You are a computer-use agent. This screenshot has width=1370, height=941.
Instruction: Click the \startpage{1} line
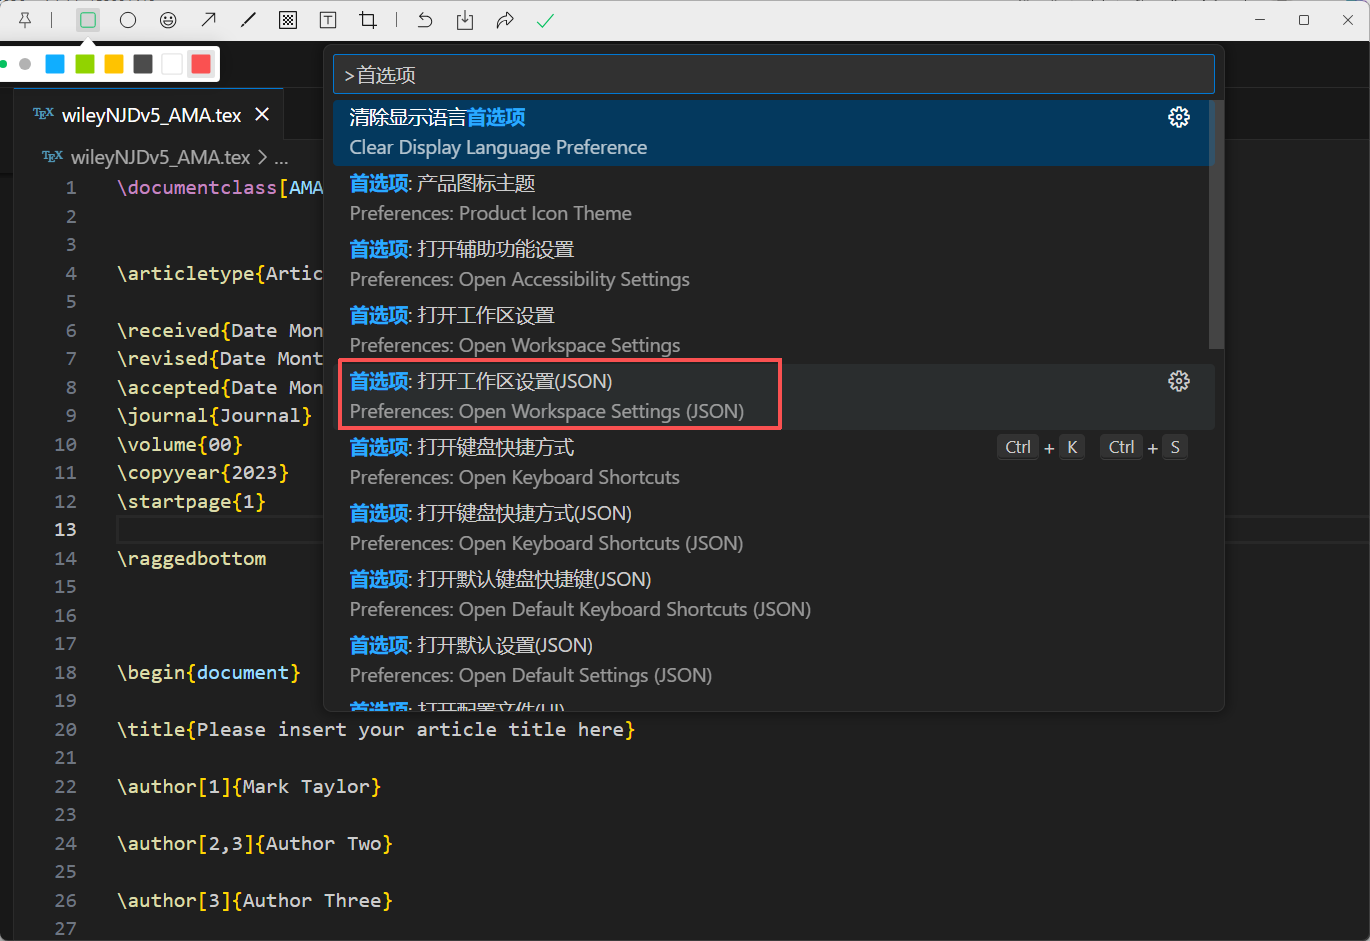pyautogui.click(x=192, y=502)
